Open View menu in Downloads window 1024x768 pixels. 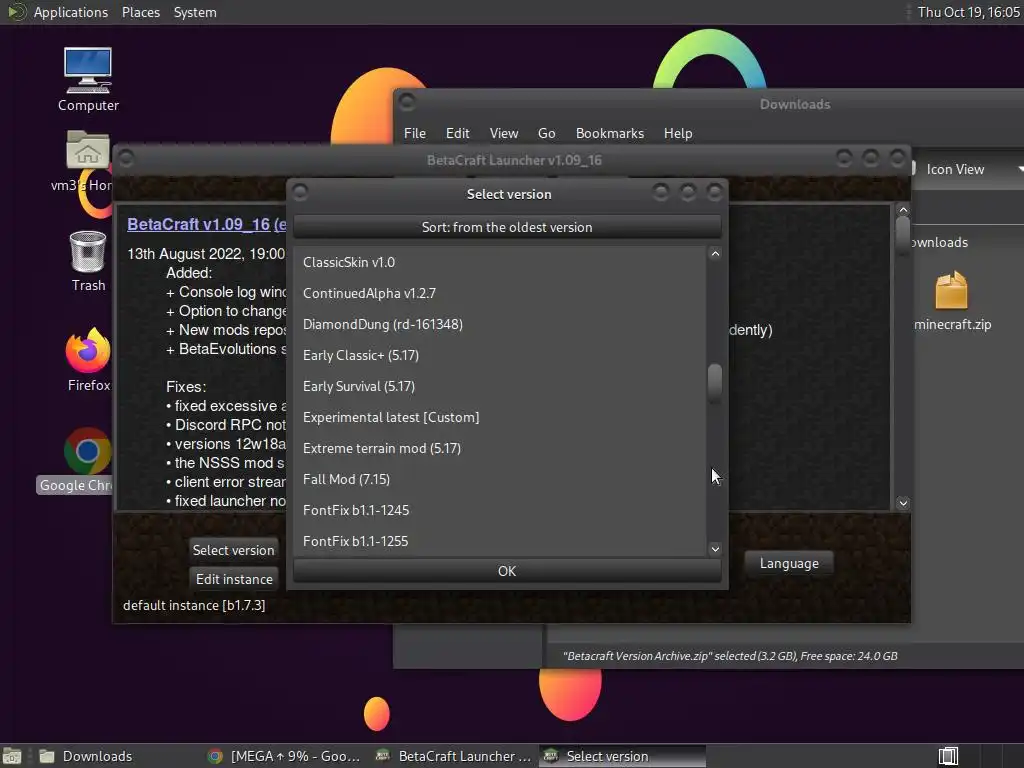pyautogui.click(x=504, y=133)
